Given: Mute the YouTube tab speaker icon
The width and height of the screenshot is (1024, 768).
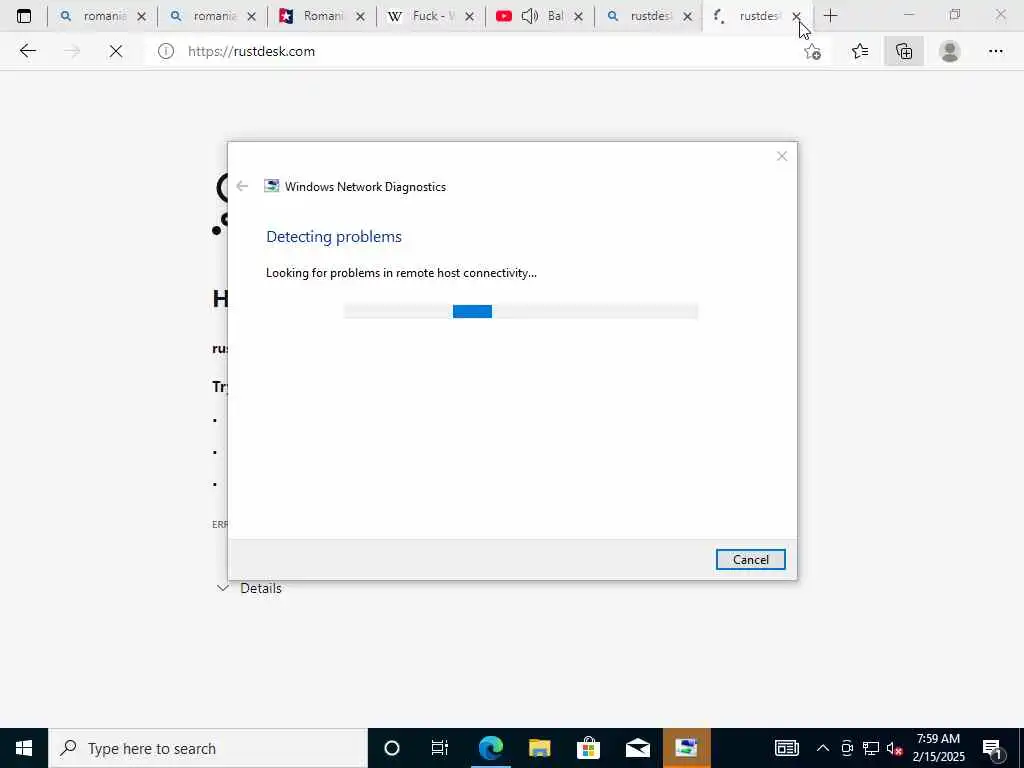Looking at the screenshot, I should click(x=530, y=16).
